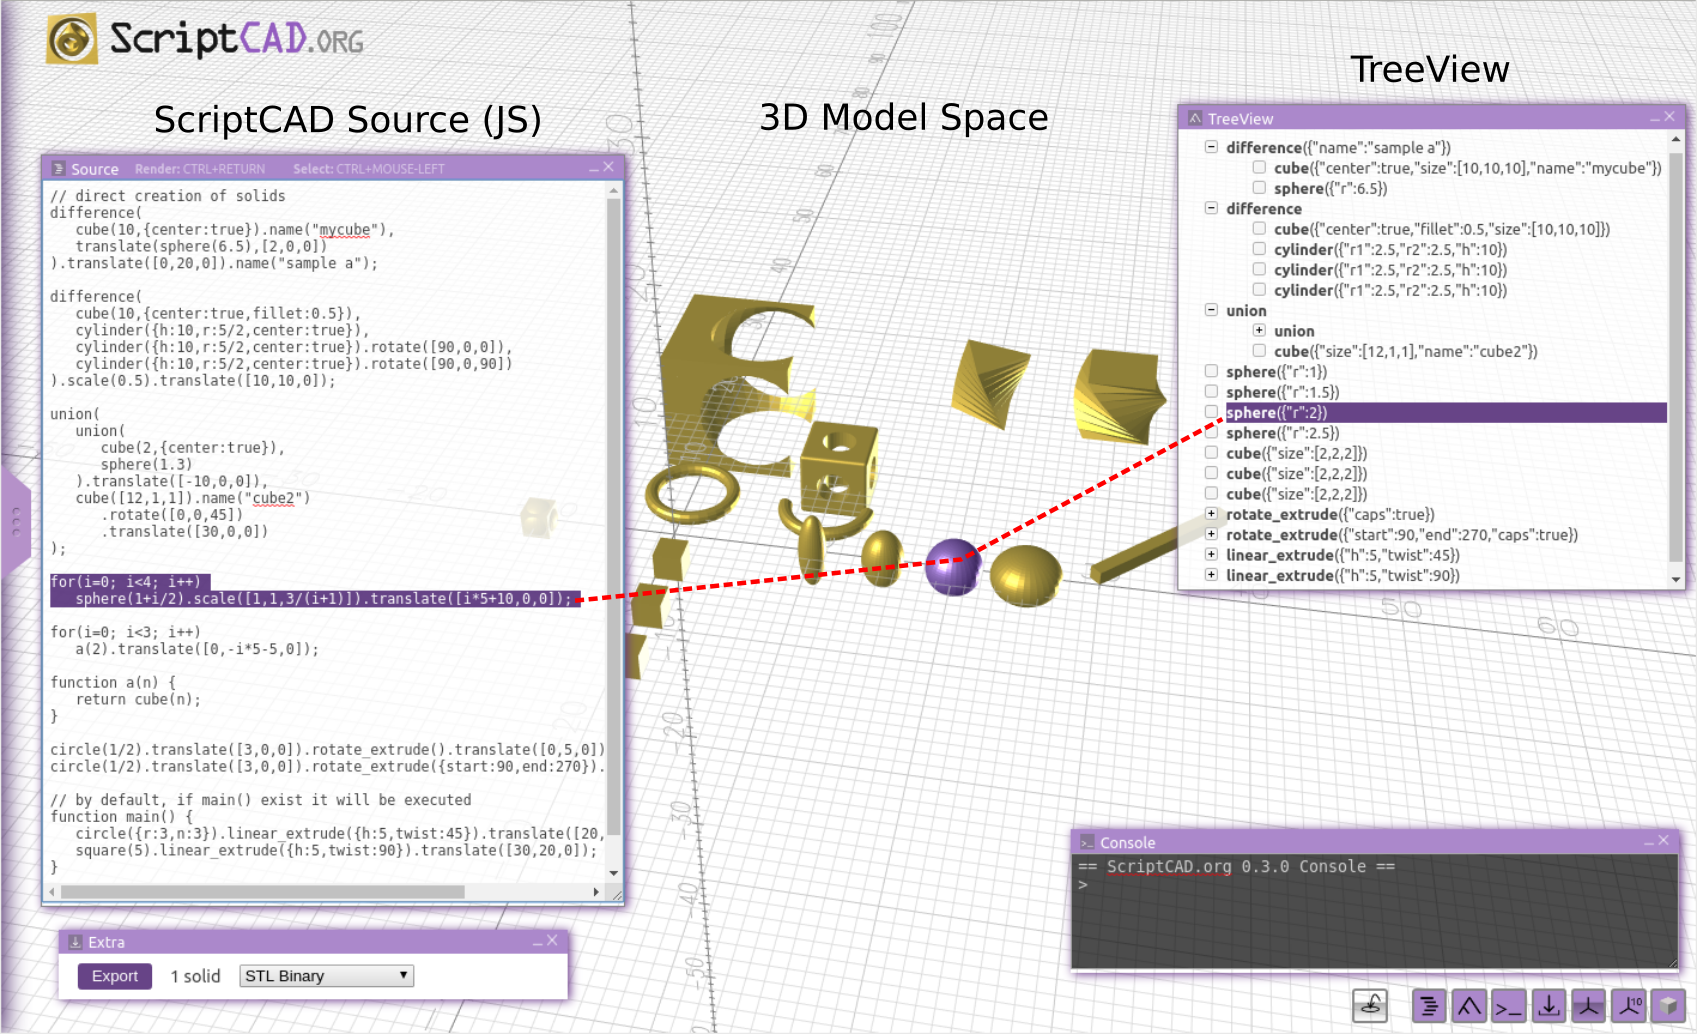Viewport: 1697px width, 1034px height.
Task: Check the sphere r:1 checkbox
Action: [x=1211, y=371]
